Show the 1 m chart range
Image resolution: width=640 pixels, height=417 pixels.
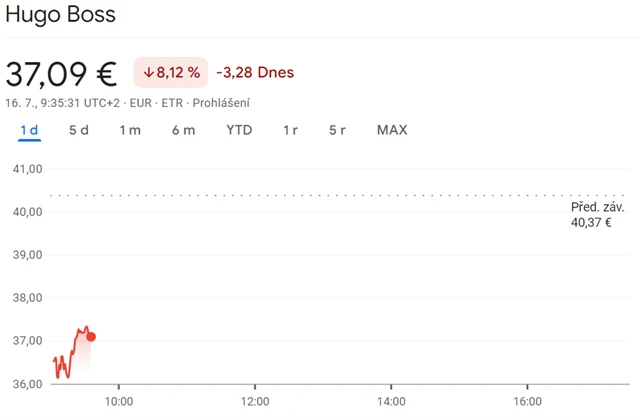pyautogui.click(x=130, y=130)
